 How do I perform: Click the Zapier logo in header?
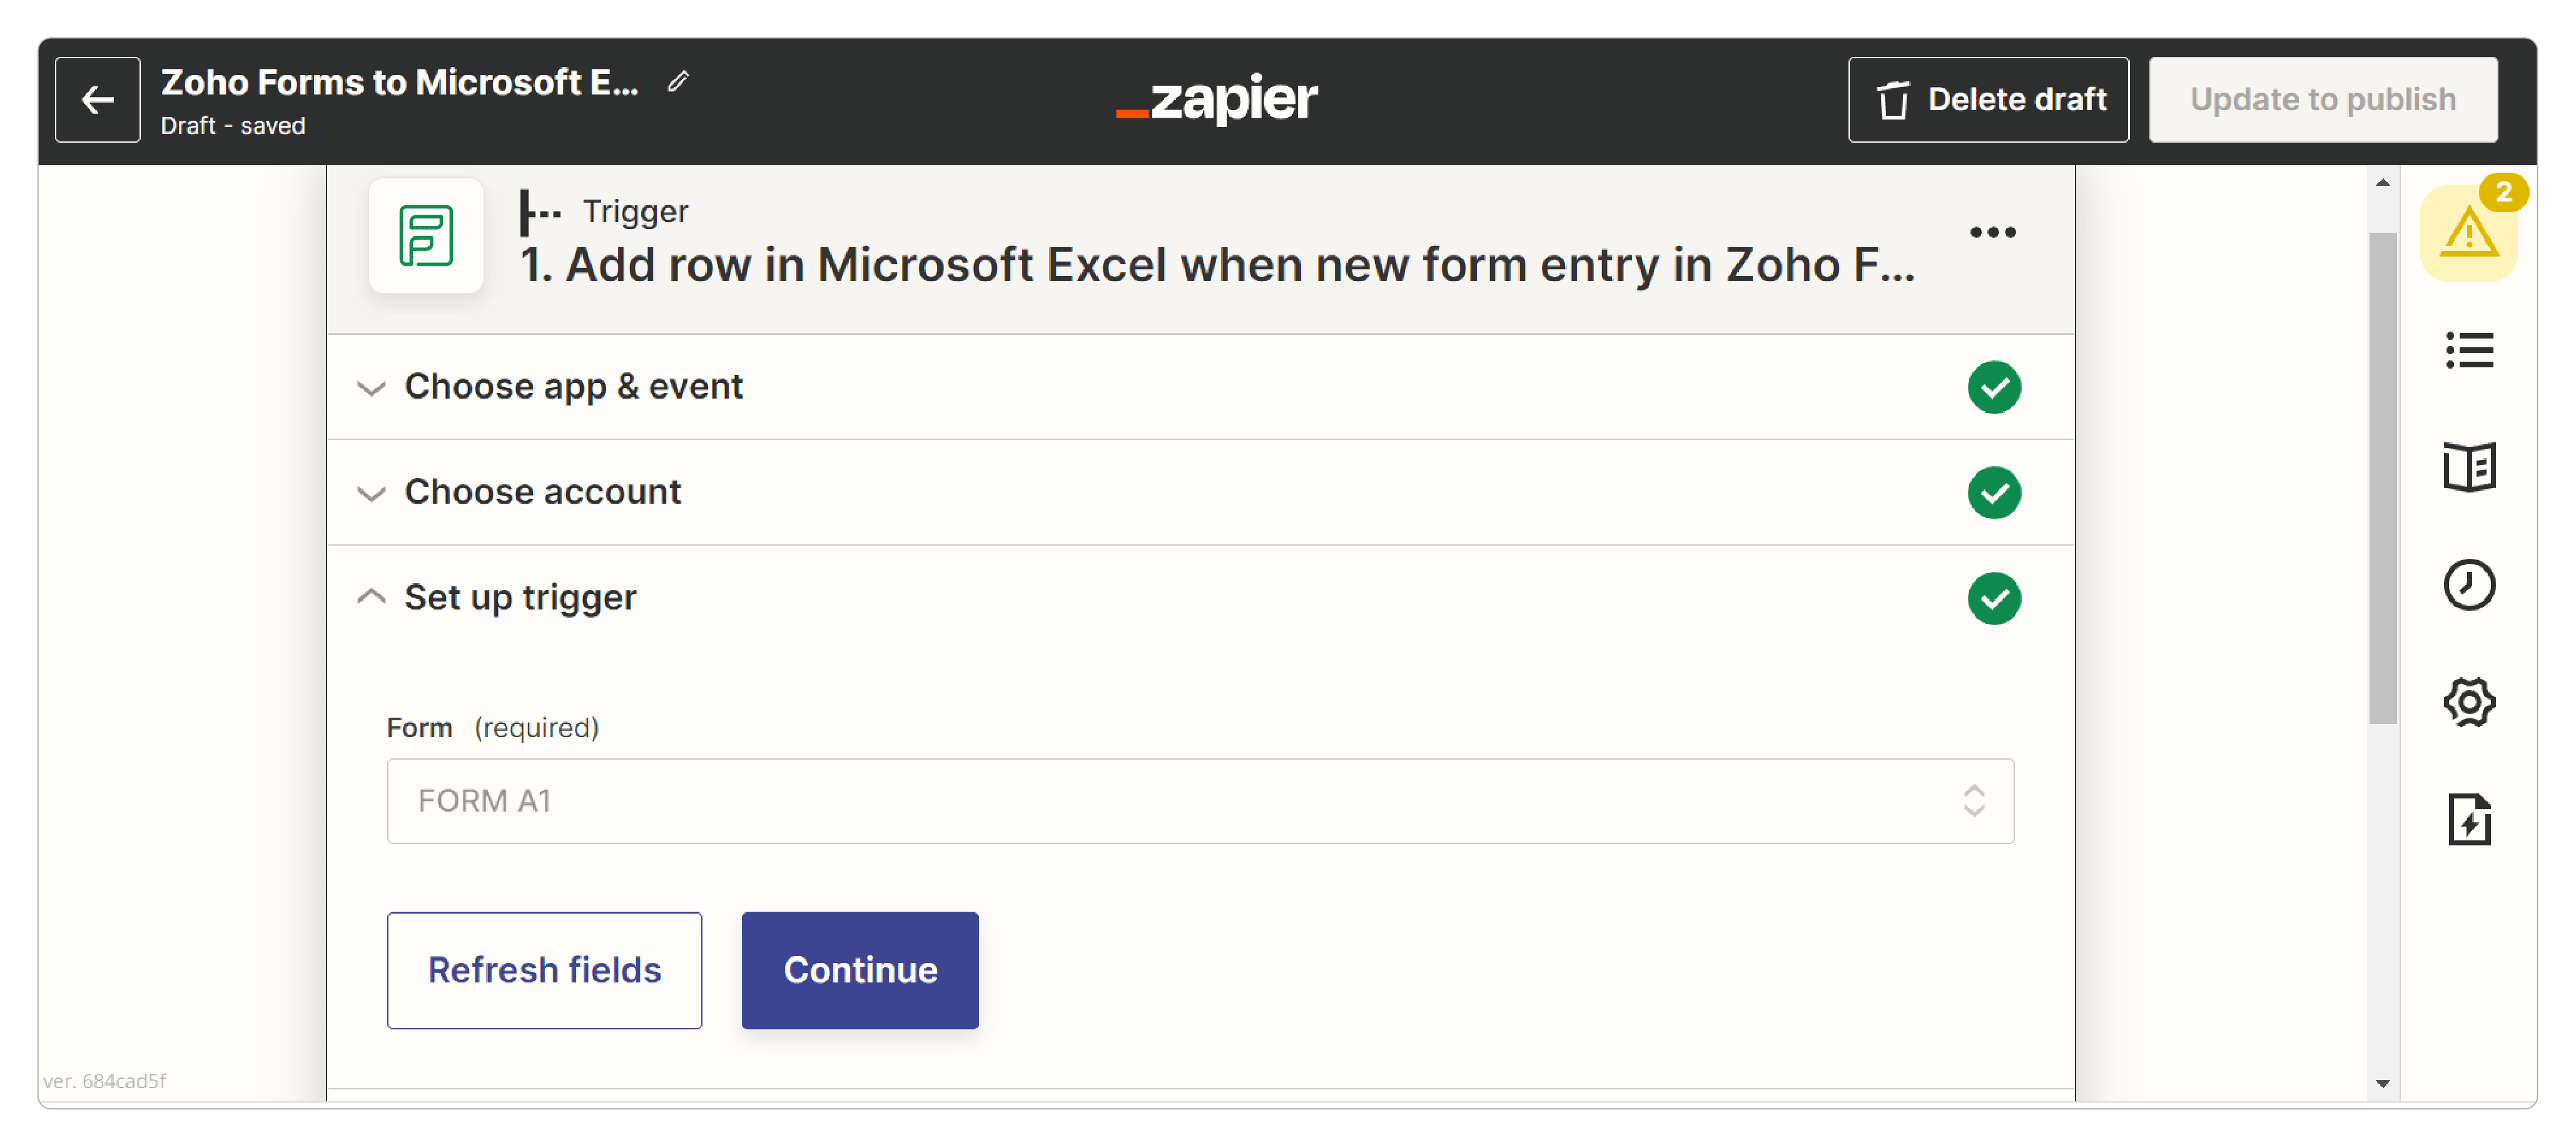(x=1217, y=99)
